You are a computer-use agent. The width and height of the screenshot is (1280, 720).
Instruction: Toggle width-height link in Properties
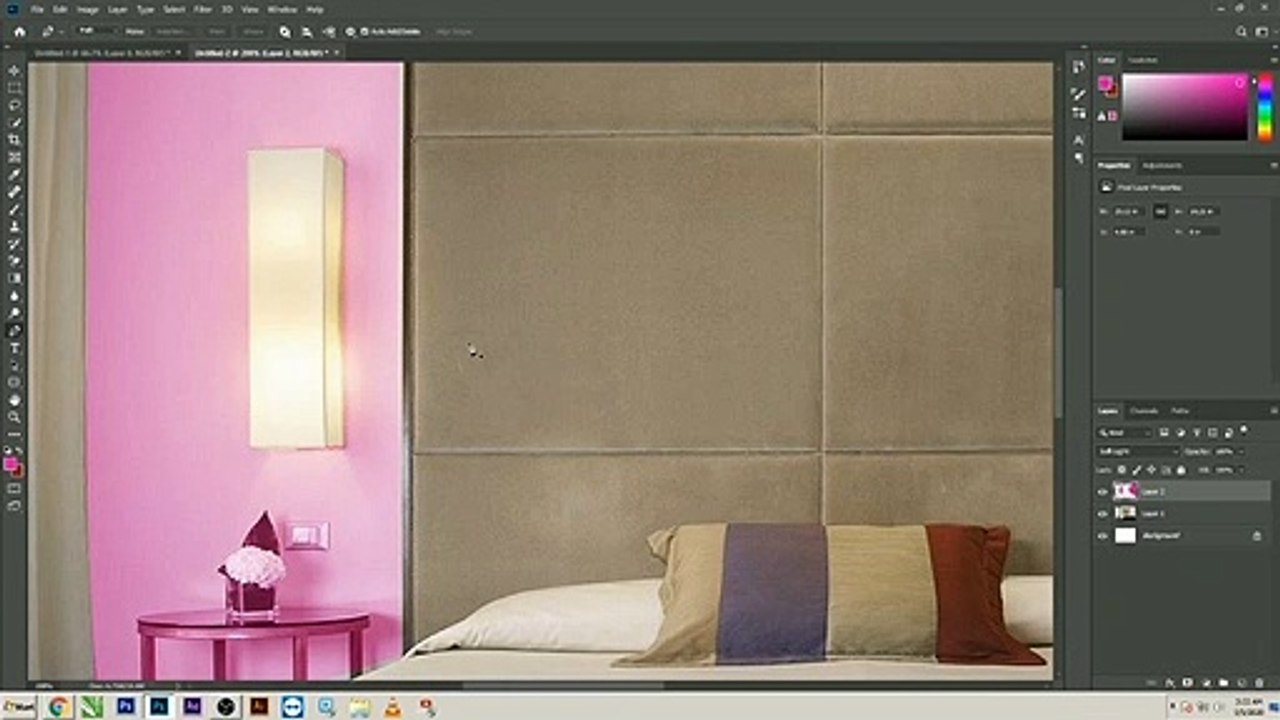[x=1160, y=211]
